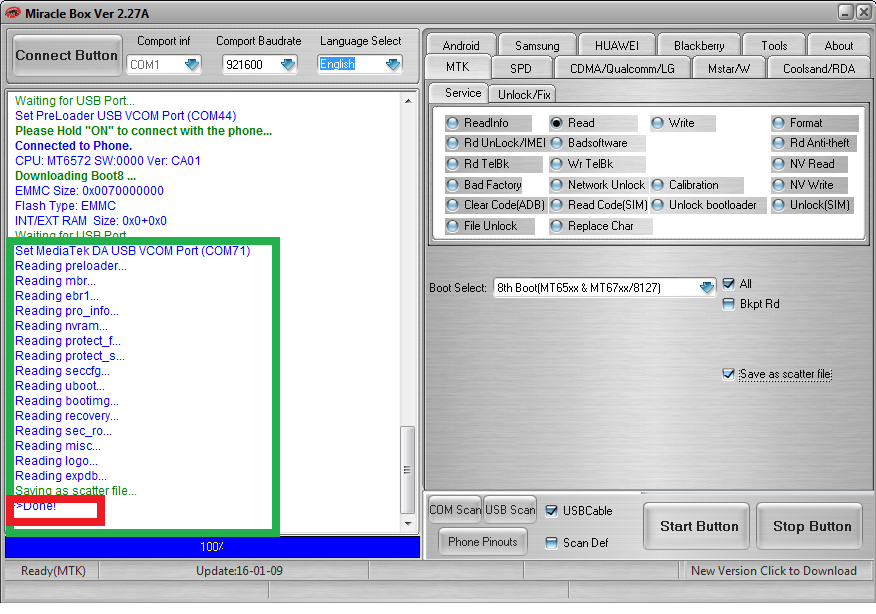Screen dimensions: 876x614
Task: Click the Update:16-01-09 status text
Action: tap(239, 570)
